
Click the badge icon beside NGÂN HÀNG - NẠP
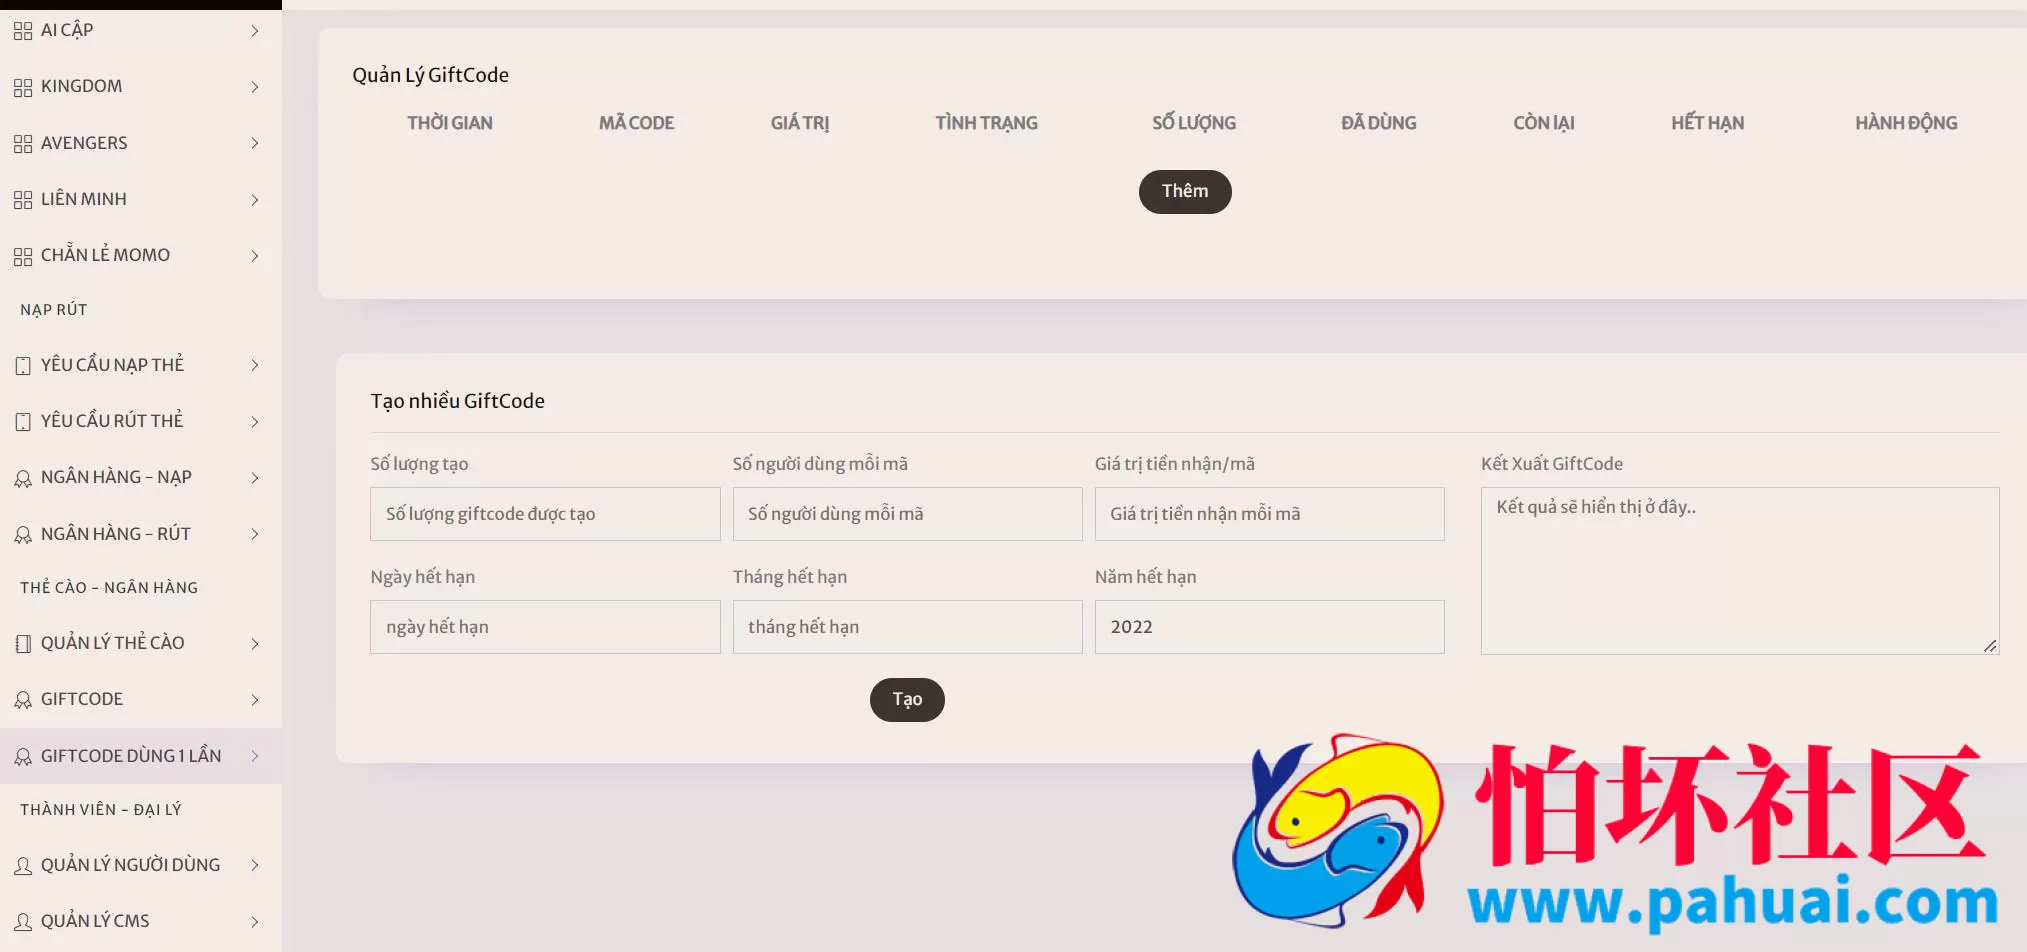tap(23, 479)
